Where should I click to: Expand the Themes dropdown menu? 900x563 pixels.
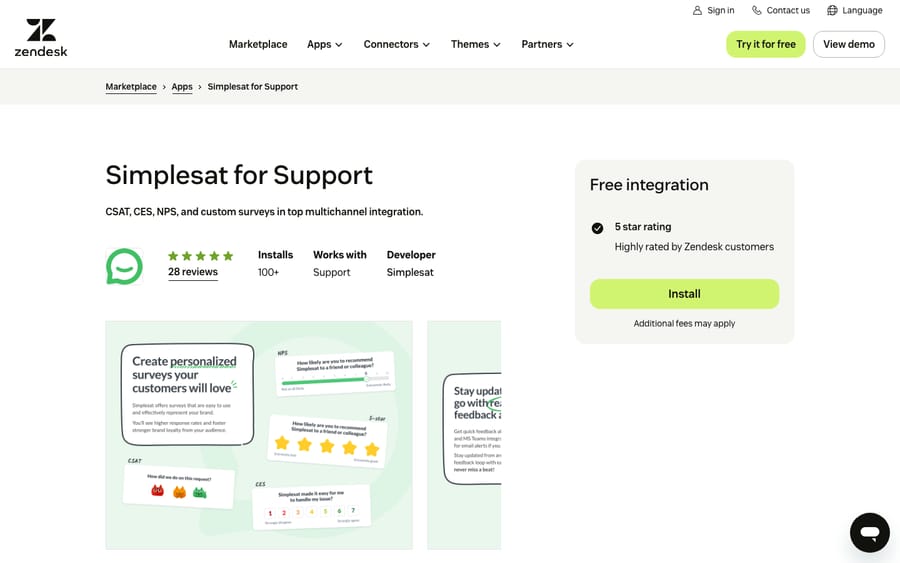476,44
